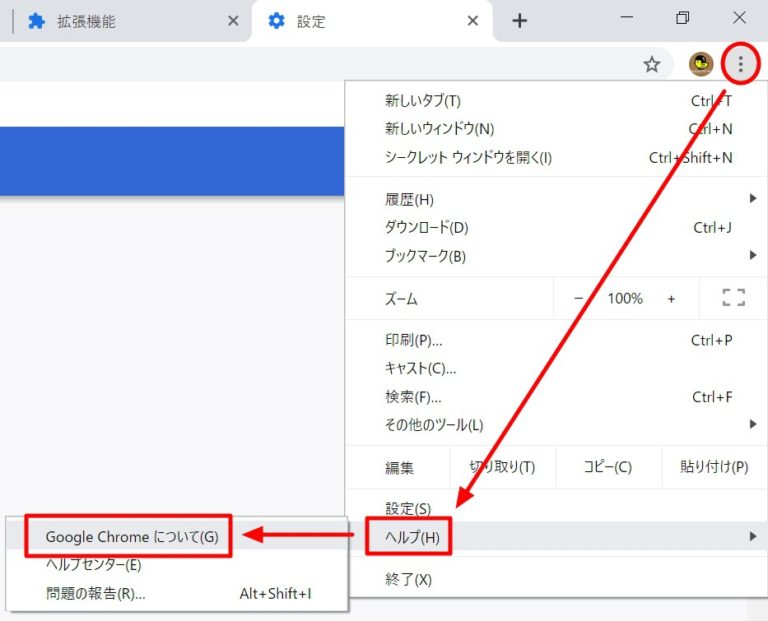The height and width of the screenshot is (621, 768).
Task: Click the fullscreen icon in Zoom row
Action: [x=733, y=298]
